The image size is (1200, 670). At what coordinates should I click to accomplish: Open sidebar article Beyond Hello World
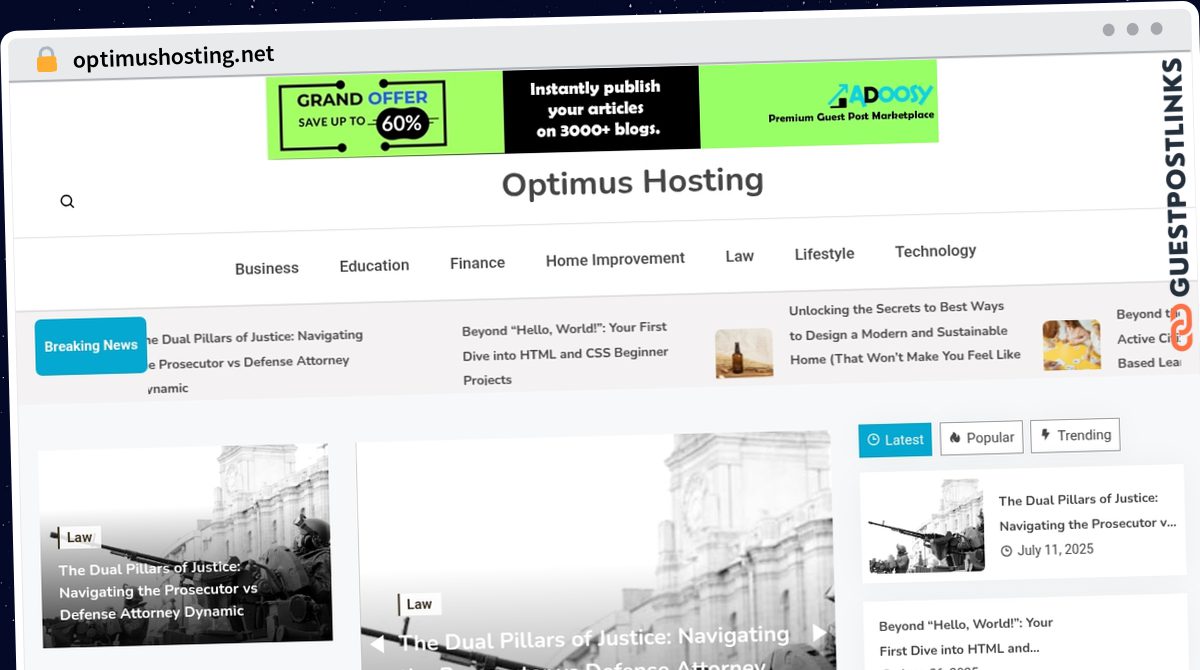coord(966,636)
